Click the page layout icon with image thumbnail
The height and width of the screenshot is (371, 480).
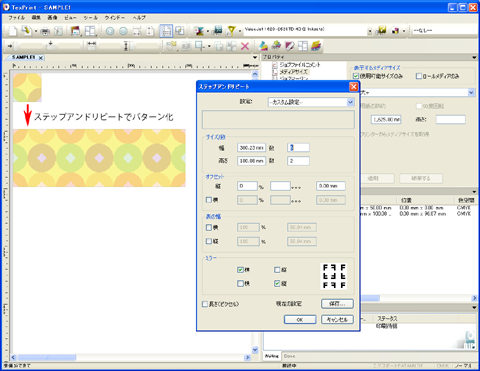point(76,31)
